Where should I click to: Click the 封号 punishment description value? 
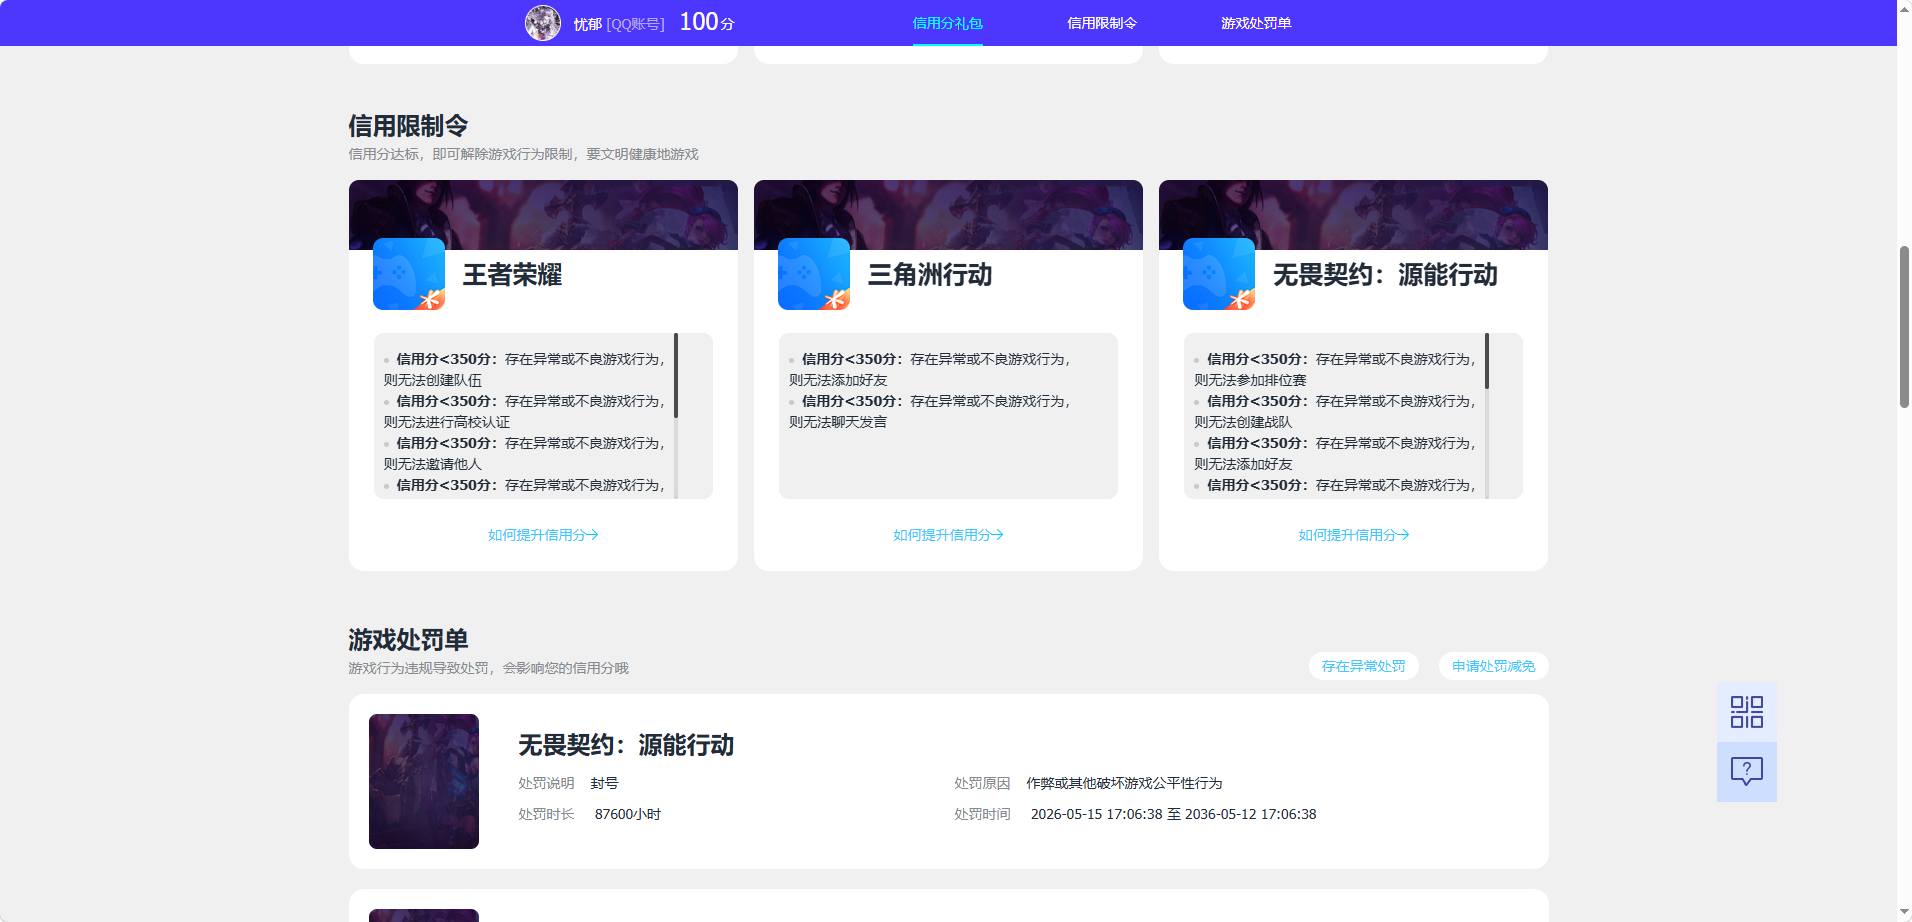coord(604,783)
